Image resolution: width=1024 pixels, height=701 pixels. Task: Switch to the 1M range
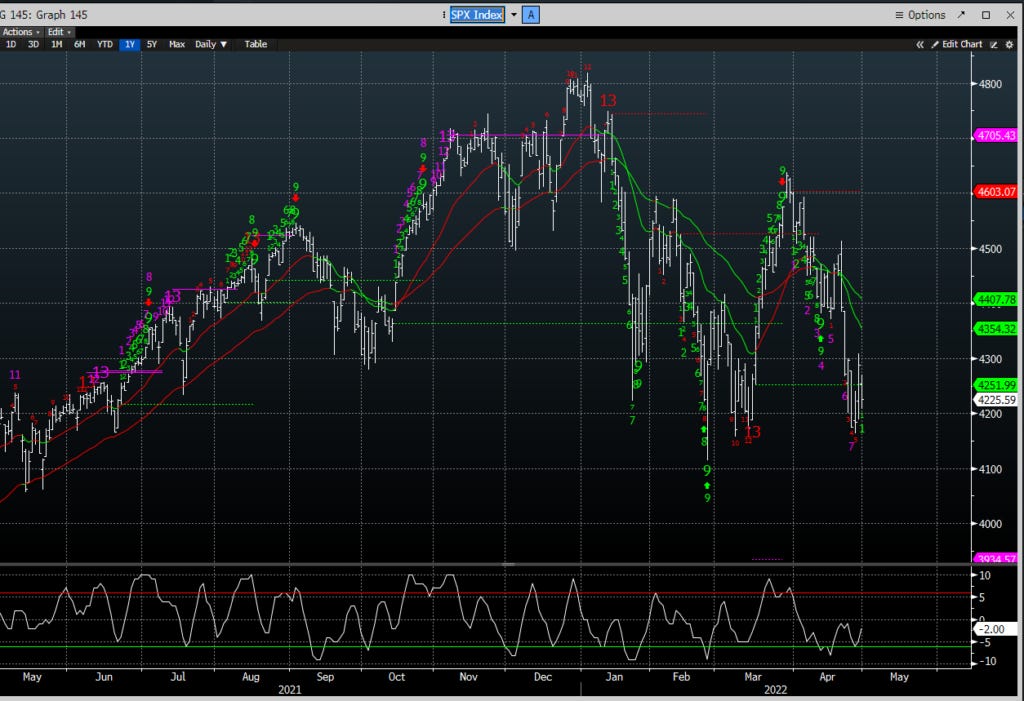(x=57, y=44)
